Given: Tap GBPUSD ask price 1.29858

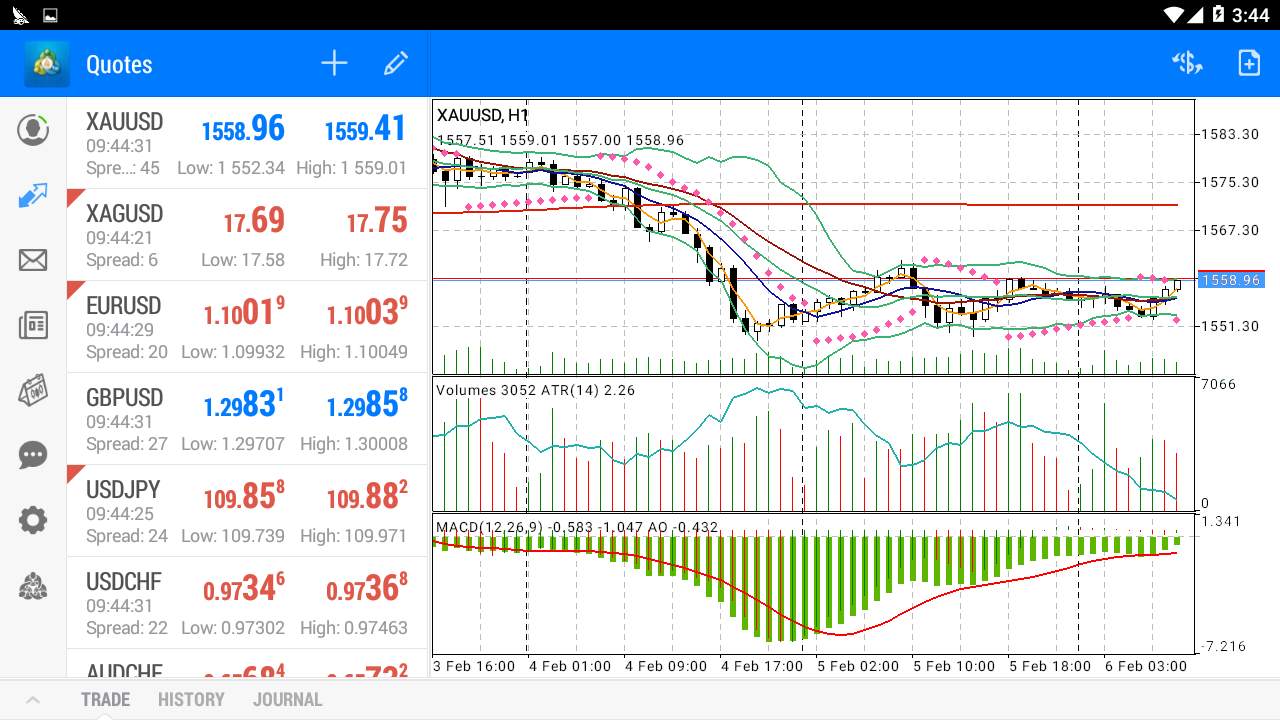Looking at the screenshot, I should tap(367, 404).
